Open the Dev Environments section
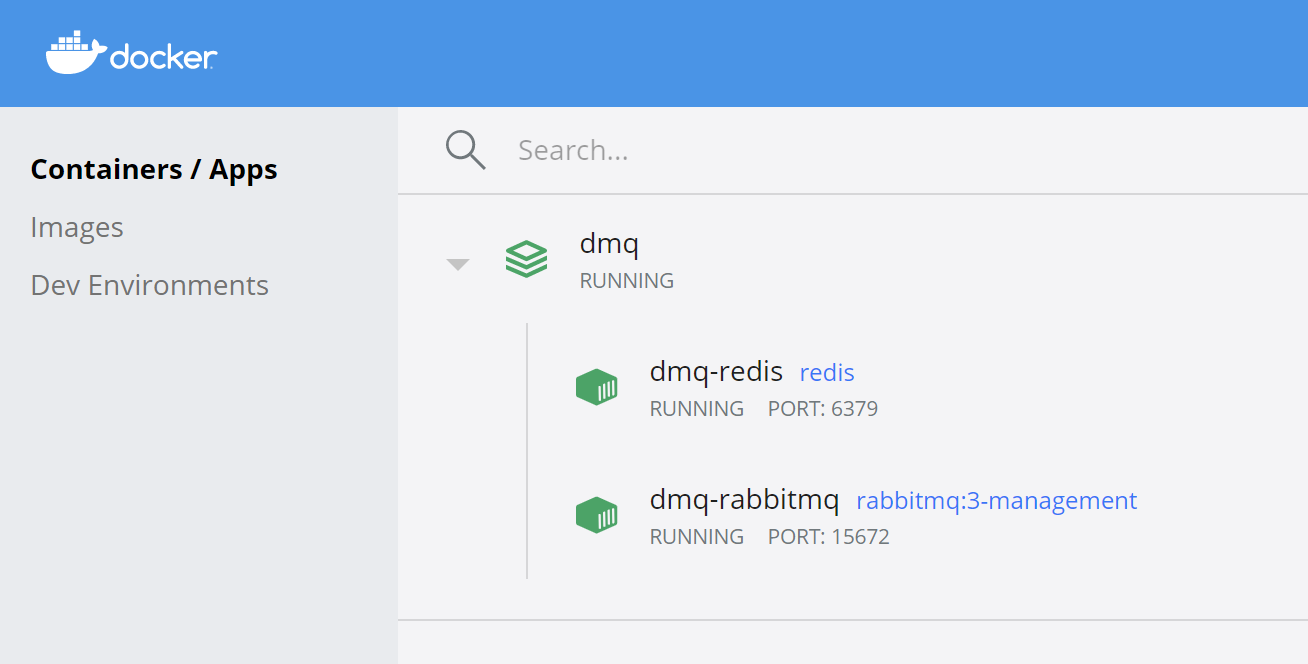1308x664 pixels. 149,285
